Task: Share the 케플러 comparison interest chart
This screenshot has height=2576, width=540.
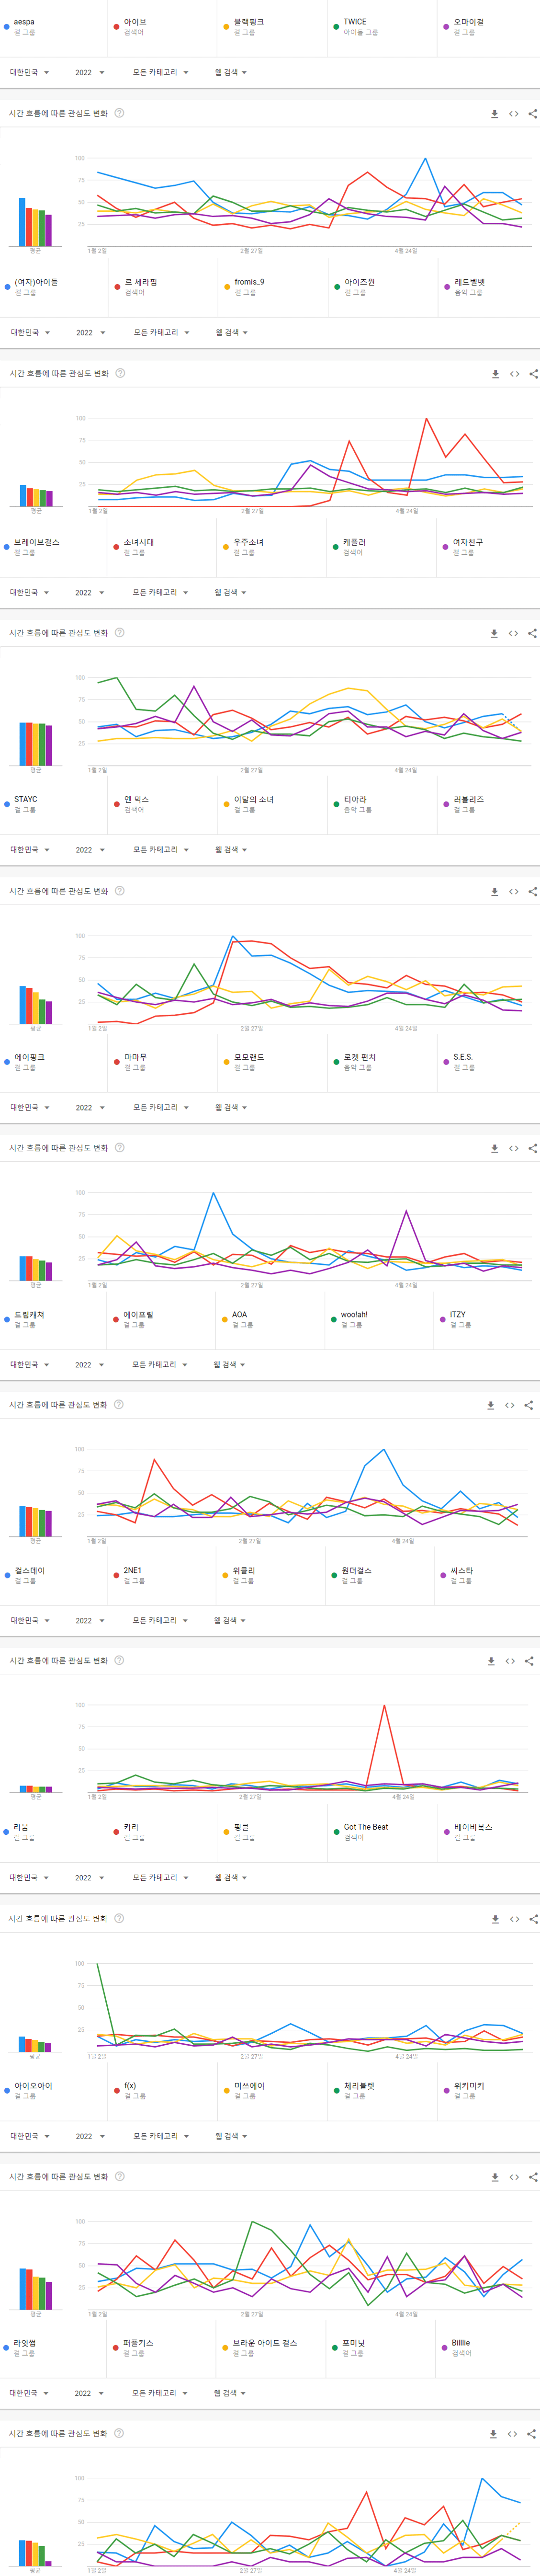Action: (x=532, y=634)
